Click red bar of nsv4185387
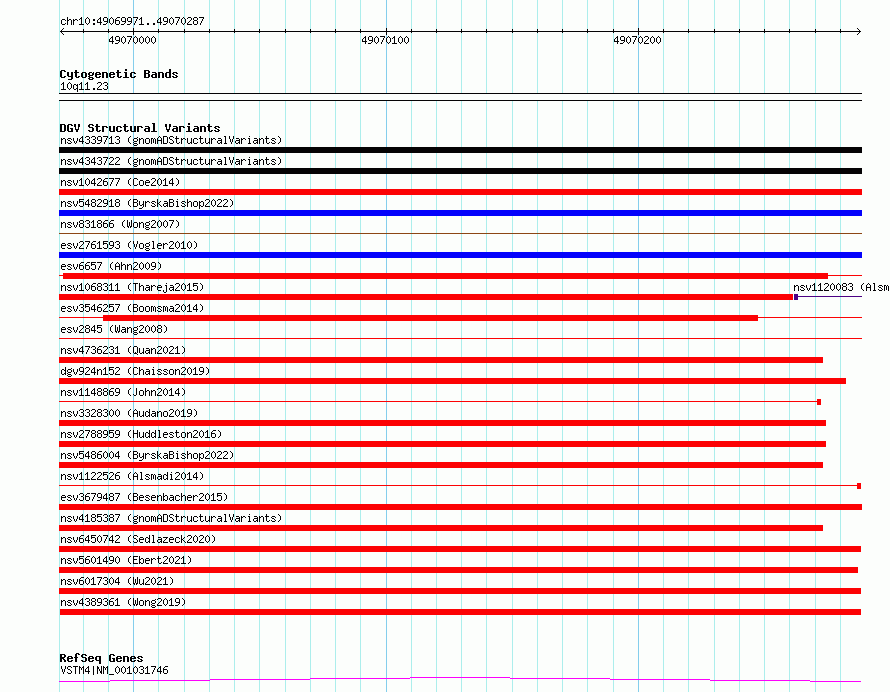Screen dimensions: 890x692 coord(441,528)
